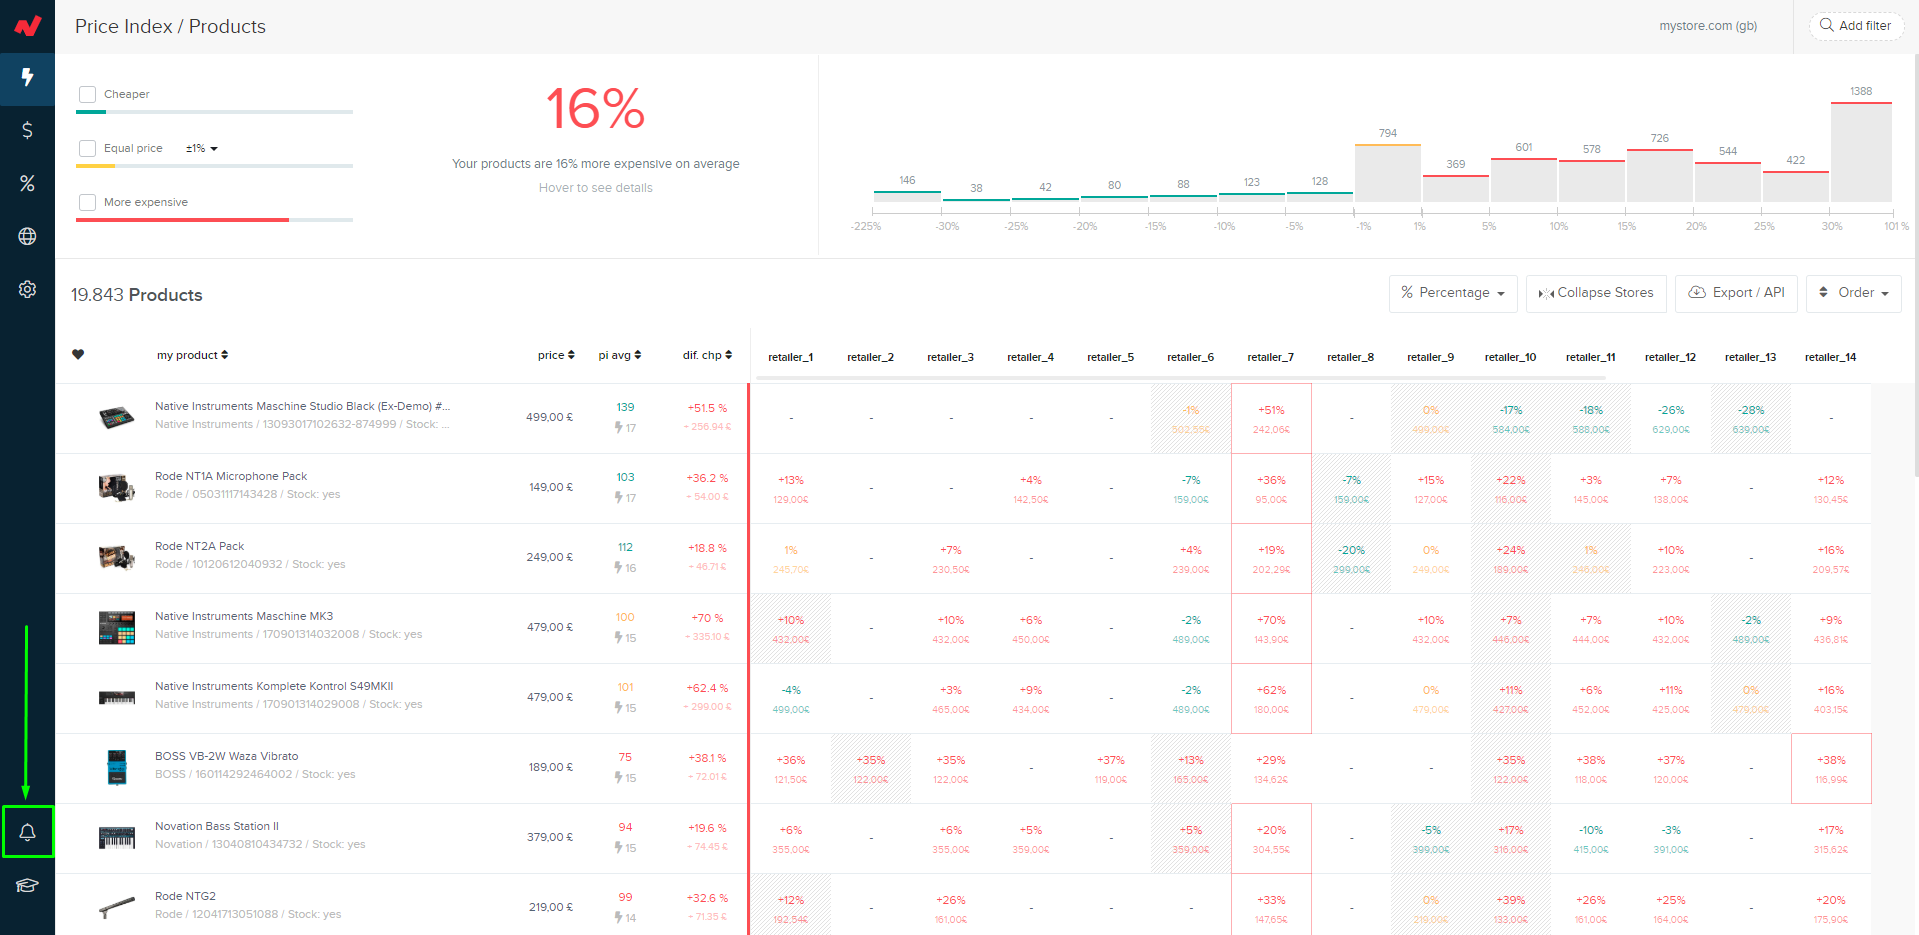Open Rode NT2A Pack product link
This screenshot has height=935, width=1919.
click(x=199, y=546)
